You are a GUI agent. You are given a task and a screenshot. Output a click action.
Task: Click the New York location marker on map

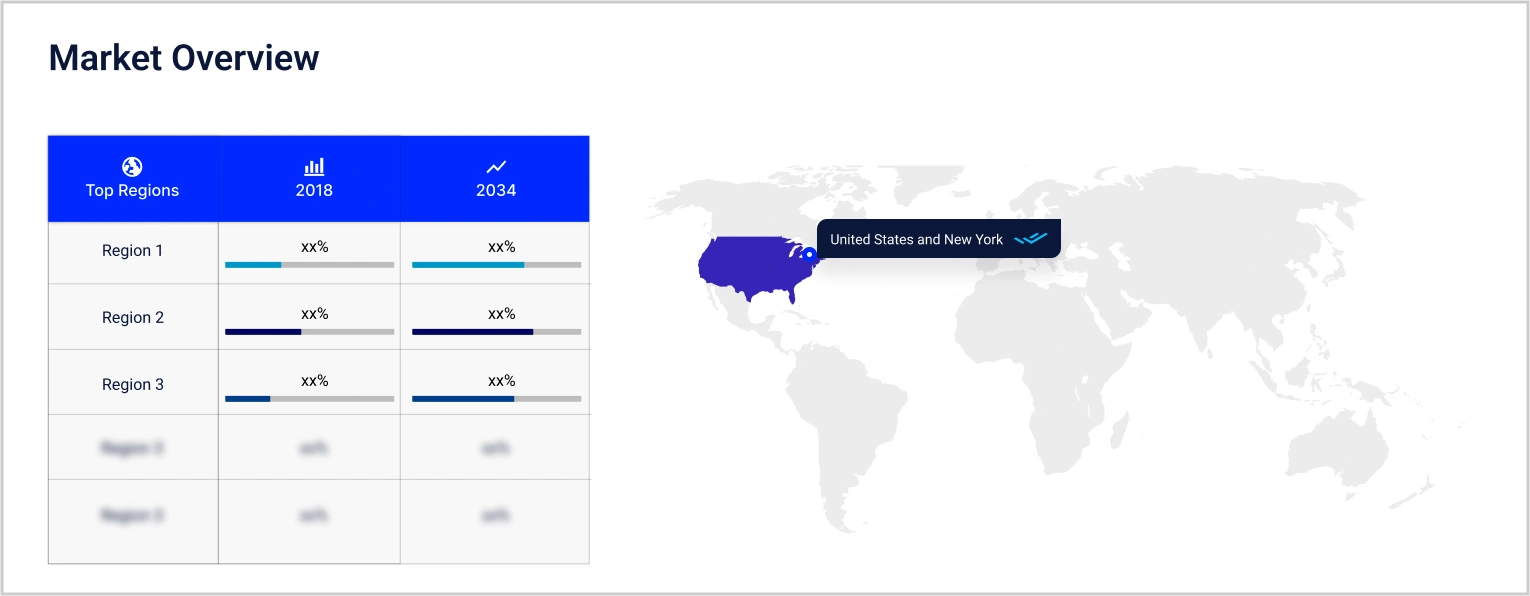[809, 254]
